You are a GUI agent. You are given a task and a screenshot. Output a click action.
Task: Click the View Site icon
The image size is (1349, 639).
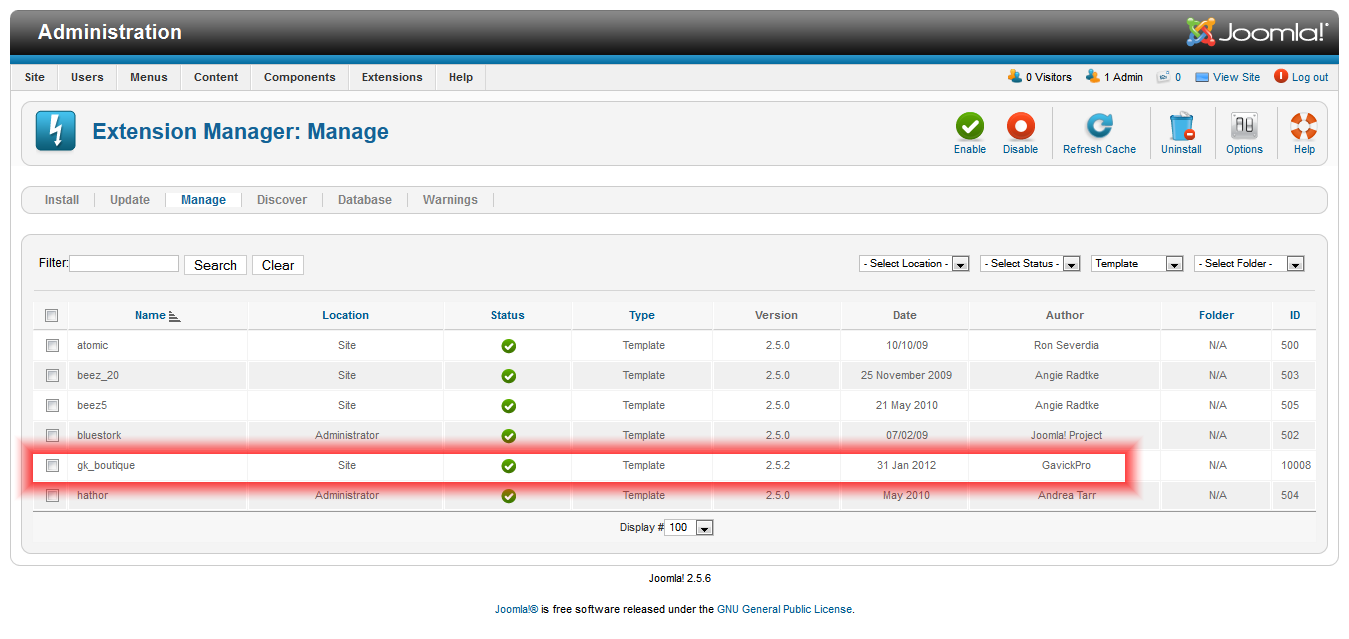[x=1202, y=77]
